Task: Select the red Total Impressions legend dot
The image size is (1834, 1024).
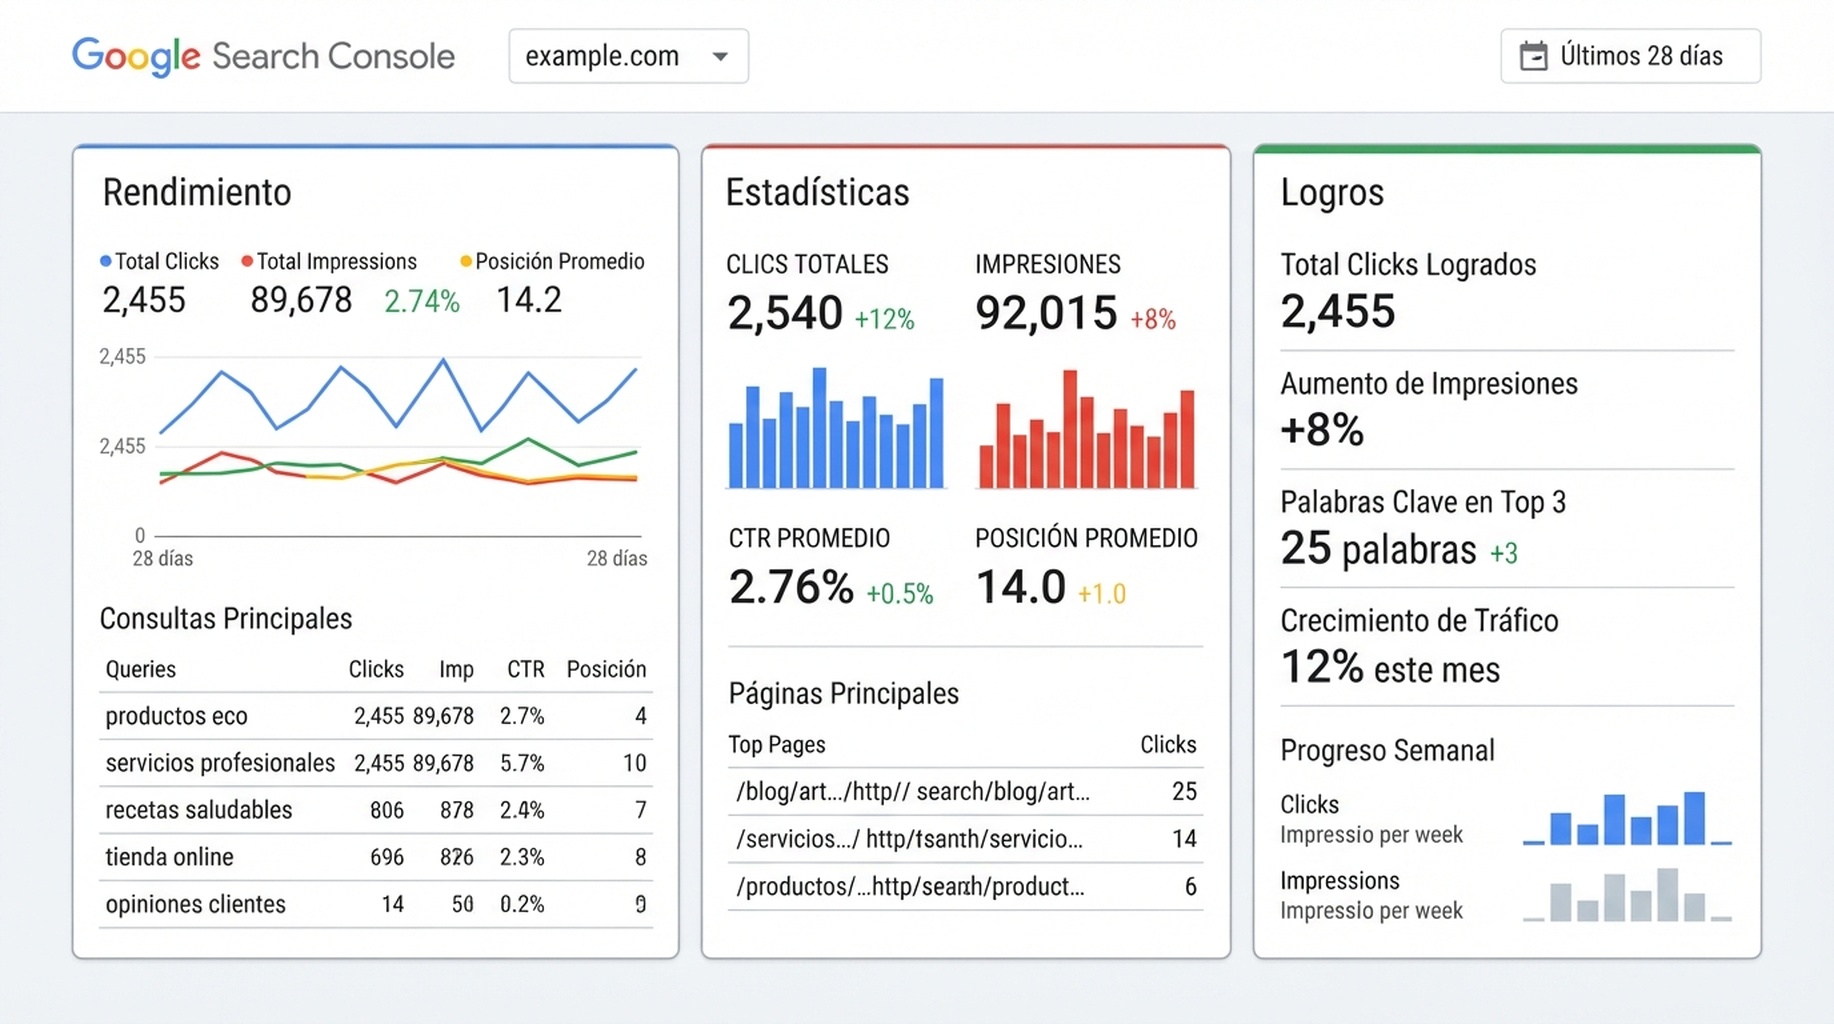Action: 247,261
